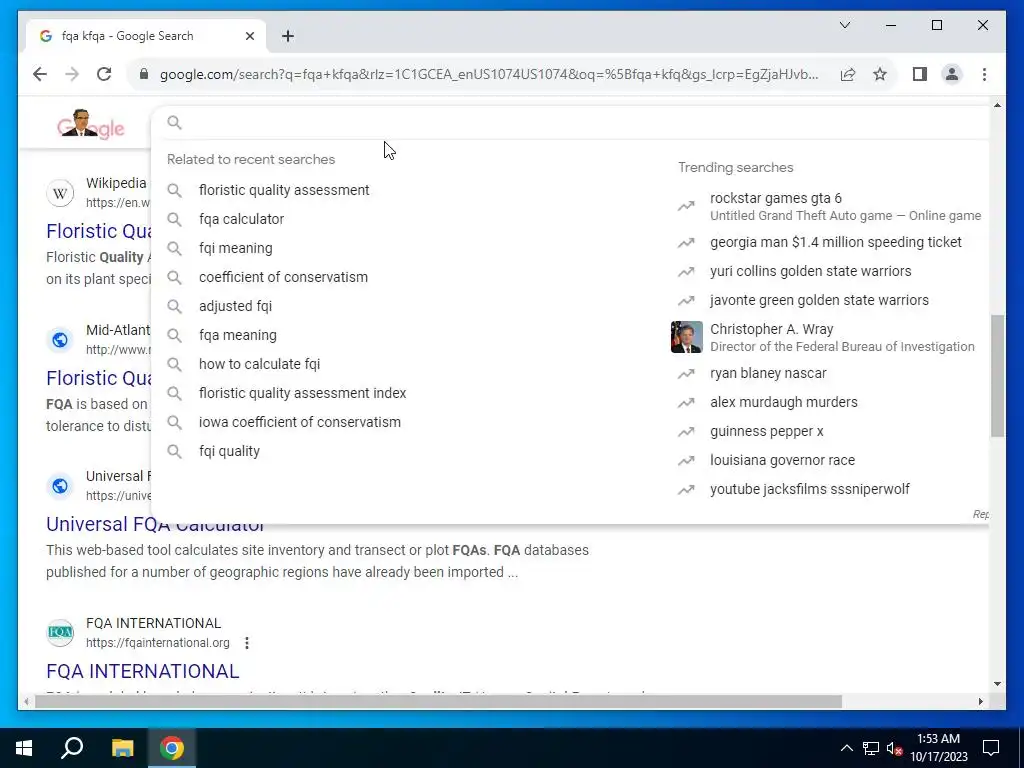Click the address bar URL text
The height and width of the screenshot is (768, 1024).
tap(488, 74)
